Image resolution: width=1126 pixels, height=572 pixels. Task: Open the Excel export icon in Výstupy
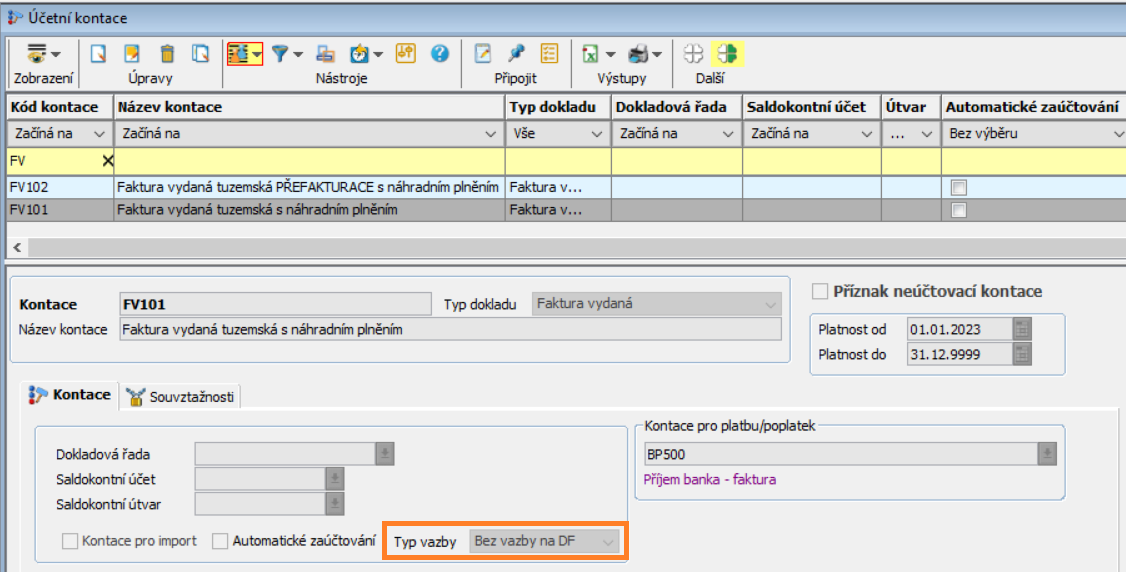591,54
